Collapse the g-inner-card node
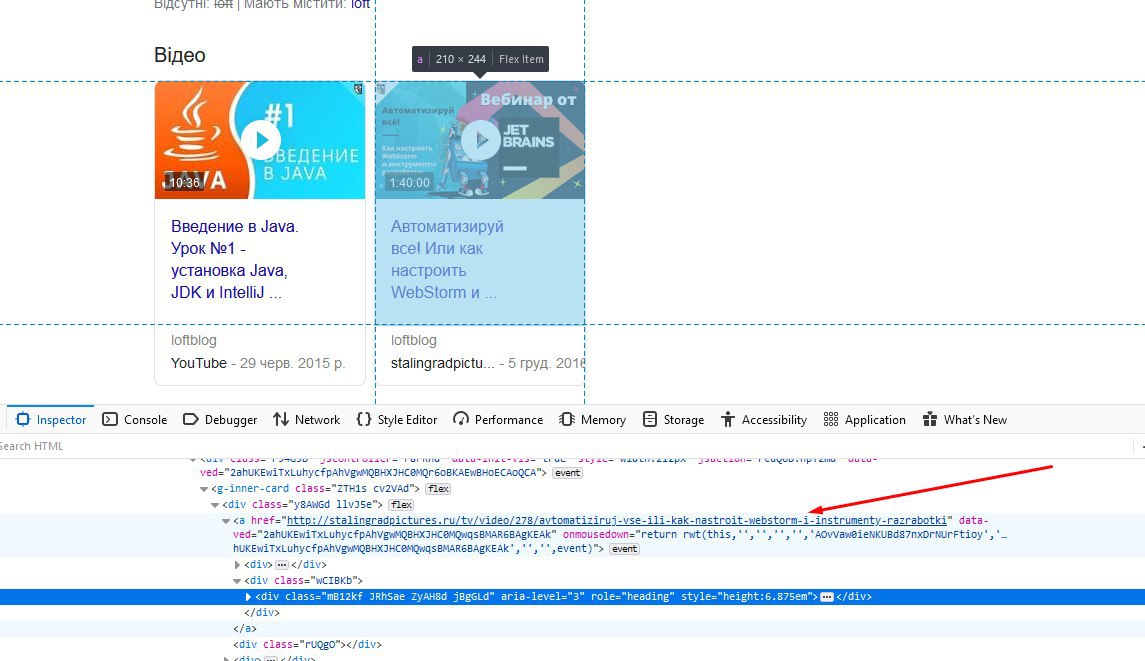This screenshot has width=1145, height=661. click(204, 489)
